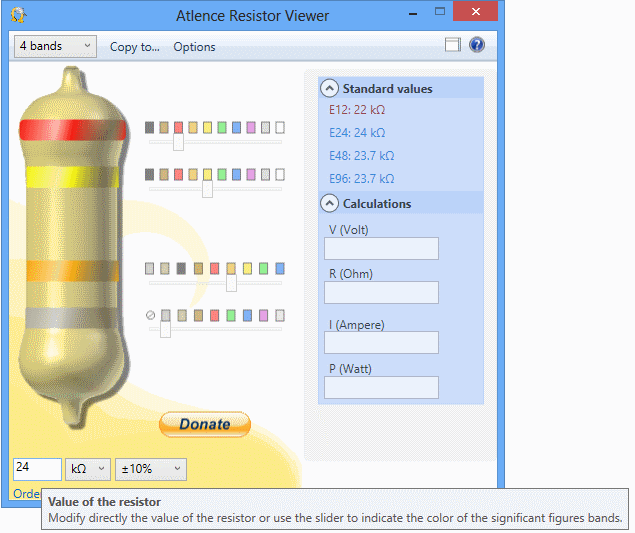Image resolution: width=635 pixels, height=533 pixels.
Task: Pick white swatch for the first band
Action: pyautogui.click(x=280, y=128)
